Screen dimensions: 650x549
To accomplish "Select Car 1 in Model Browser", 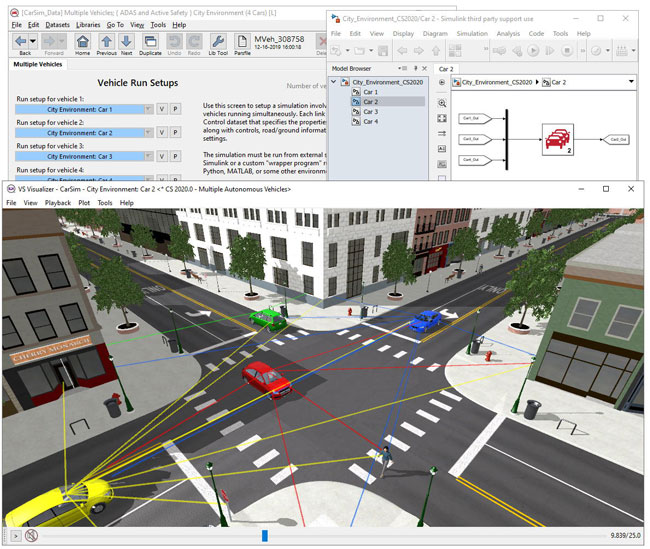I will click(370, 92).
